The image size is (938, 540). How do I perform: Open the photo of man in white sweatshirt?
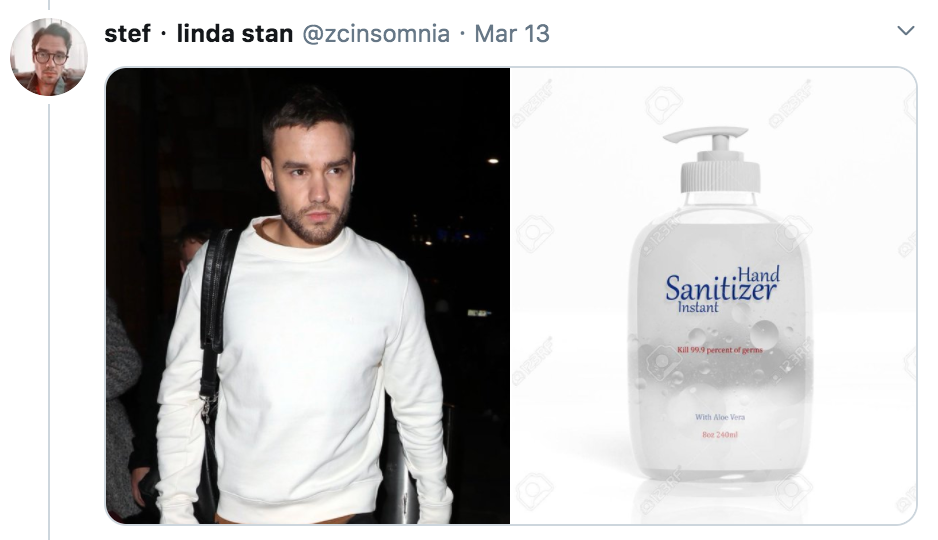pos(308,295)
